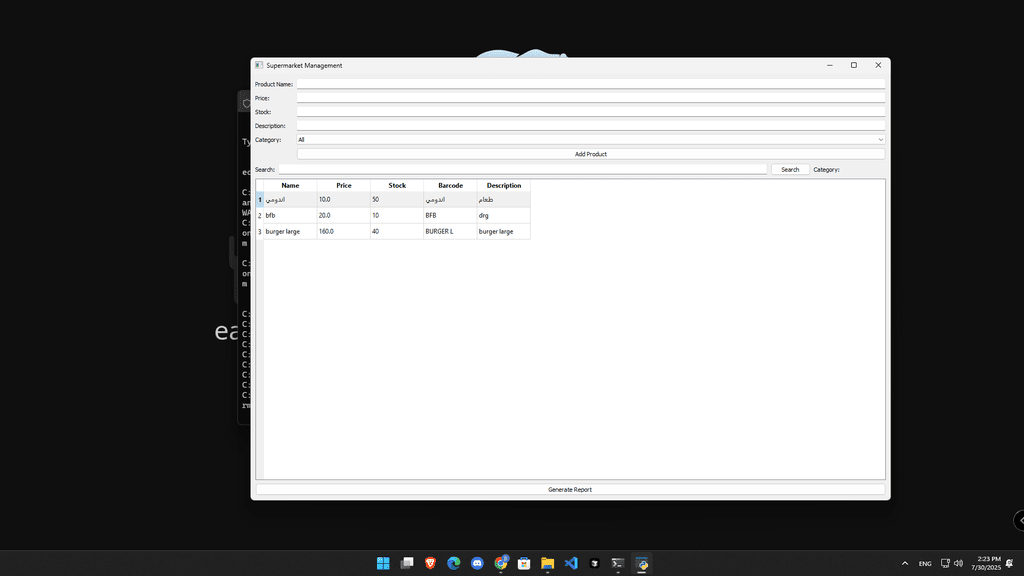Launch Brave browser from the taskbar
This screenshot has width=1024, height=576.
coord(430,563)
